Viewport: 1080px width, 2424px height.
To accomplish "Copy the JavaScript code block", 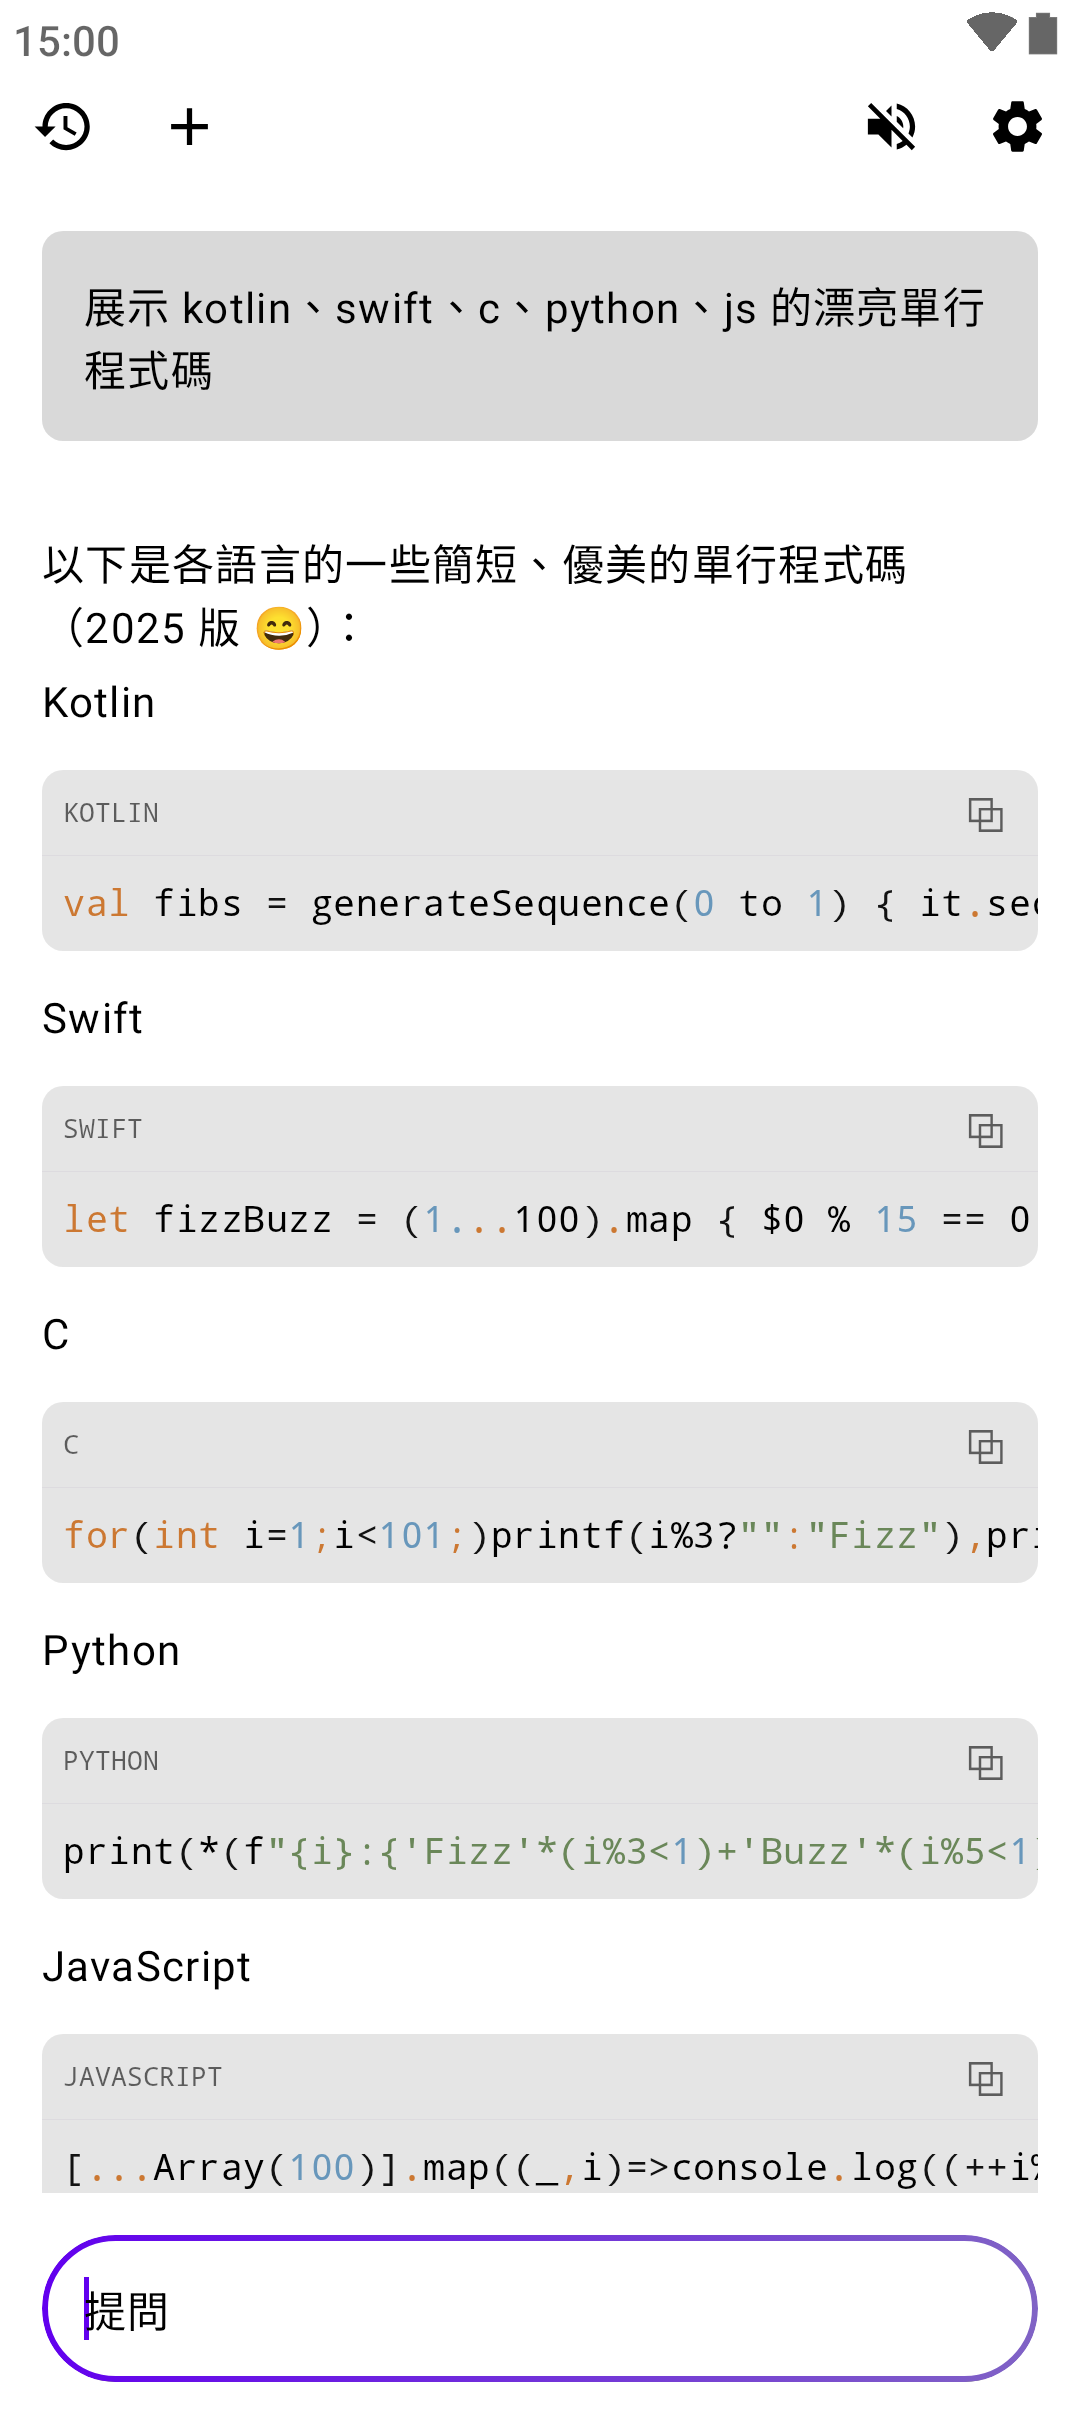I will pos(985,2078).
